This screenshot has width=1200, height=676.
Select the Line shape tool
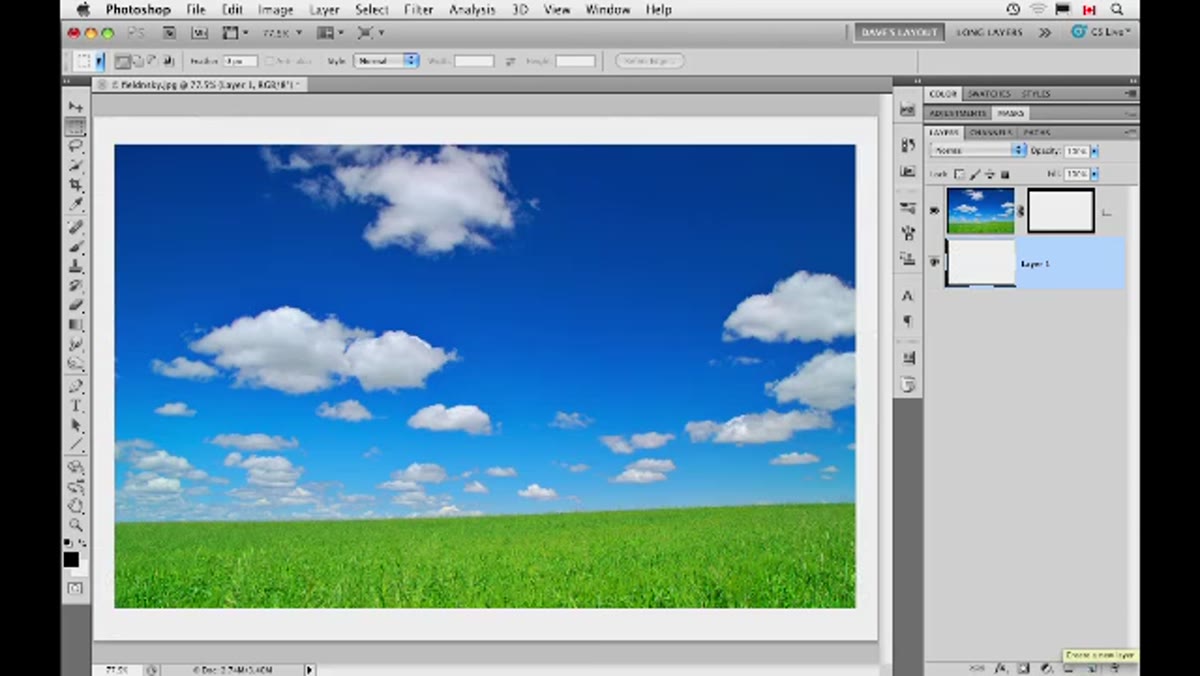(76, 446)
